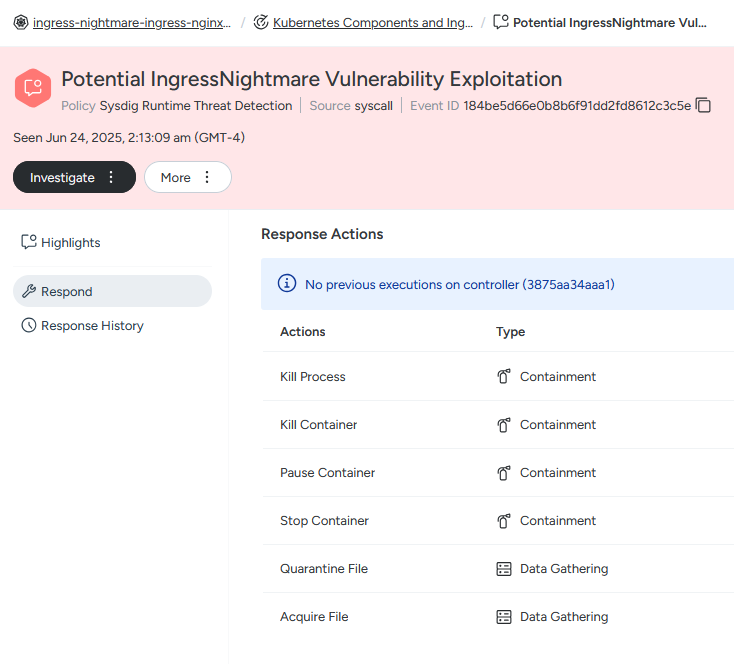The image size is (734, 664).
Task: Click the Sysdig Runtime Threat Detection policy name
Action: 196,106
